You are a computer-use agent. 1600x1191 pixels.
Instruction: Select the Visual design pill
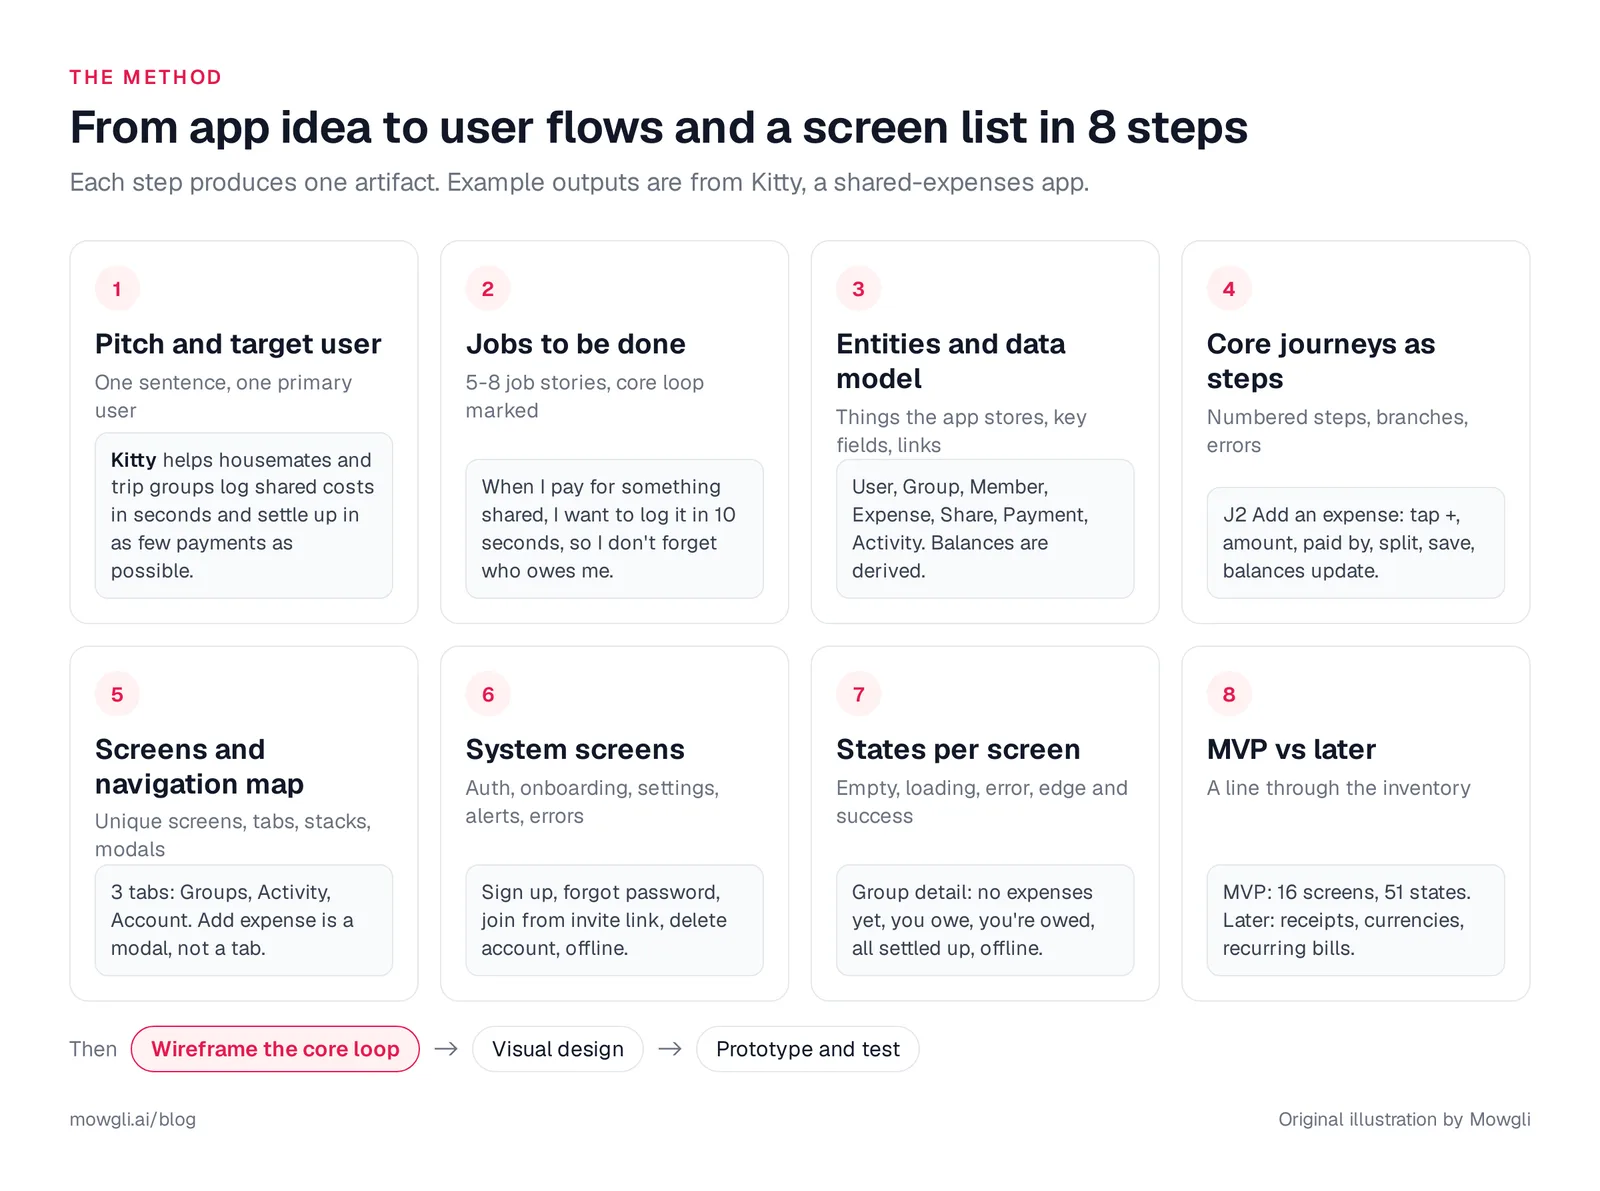(558, 1049)
